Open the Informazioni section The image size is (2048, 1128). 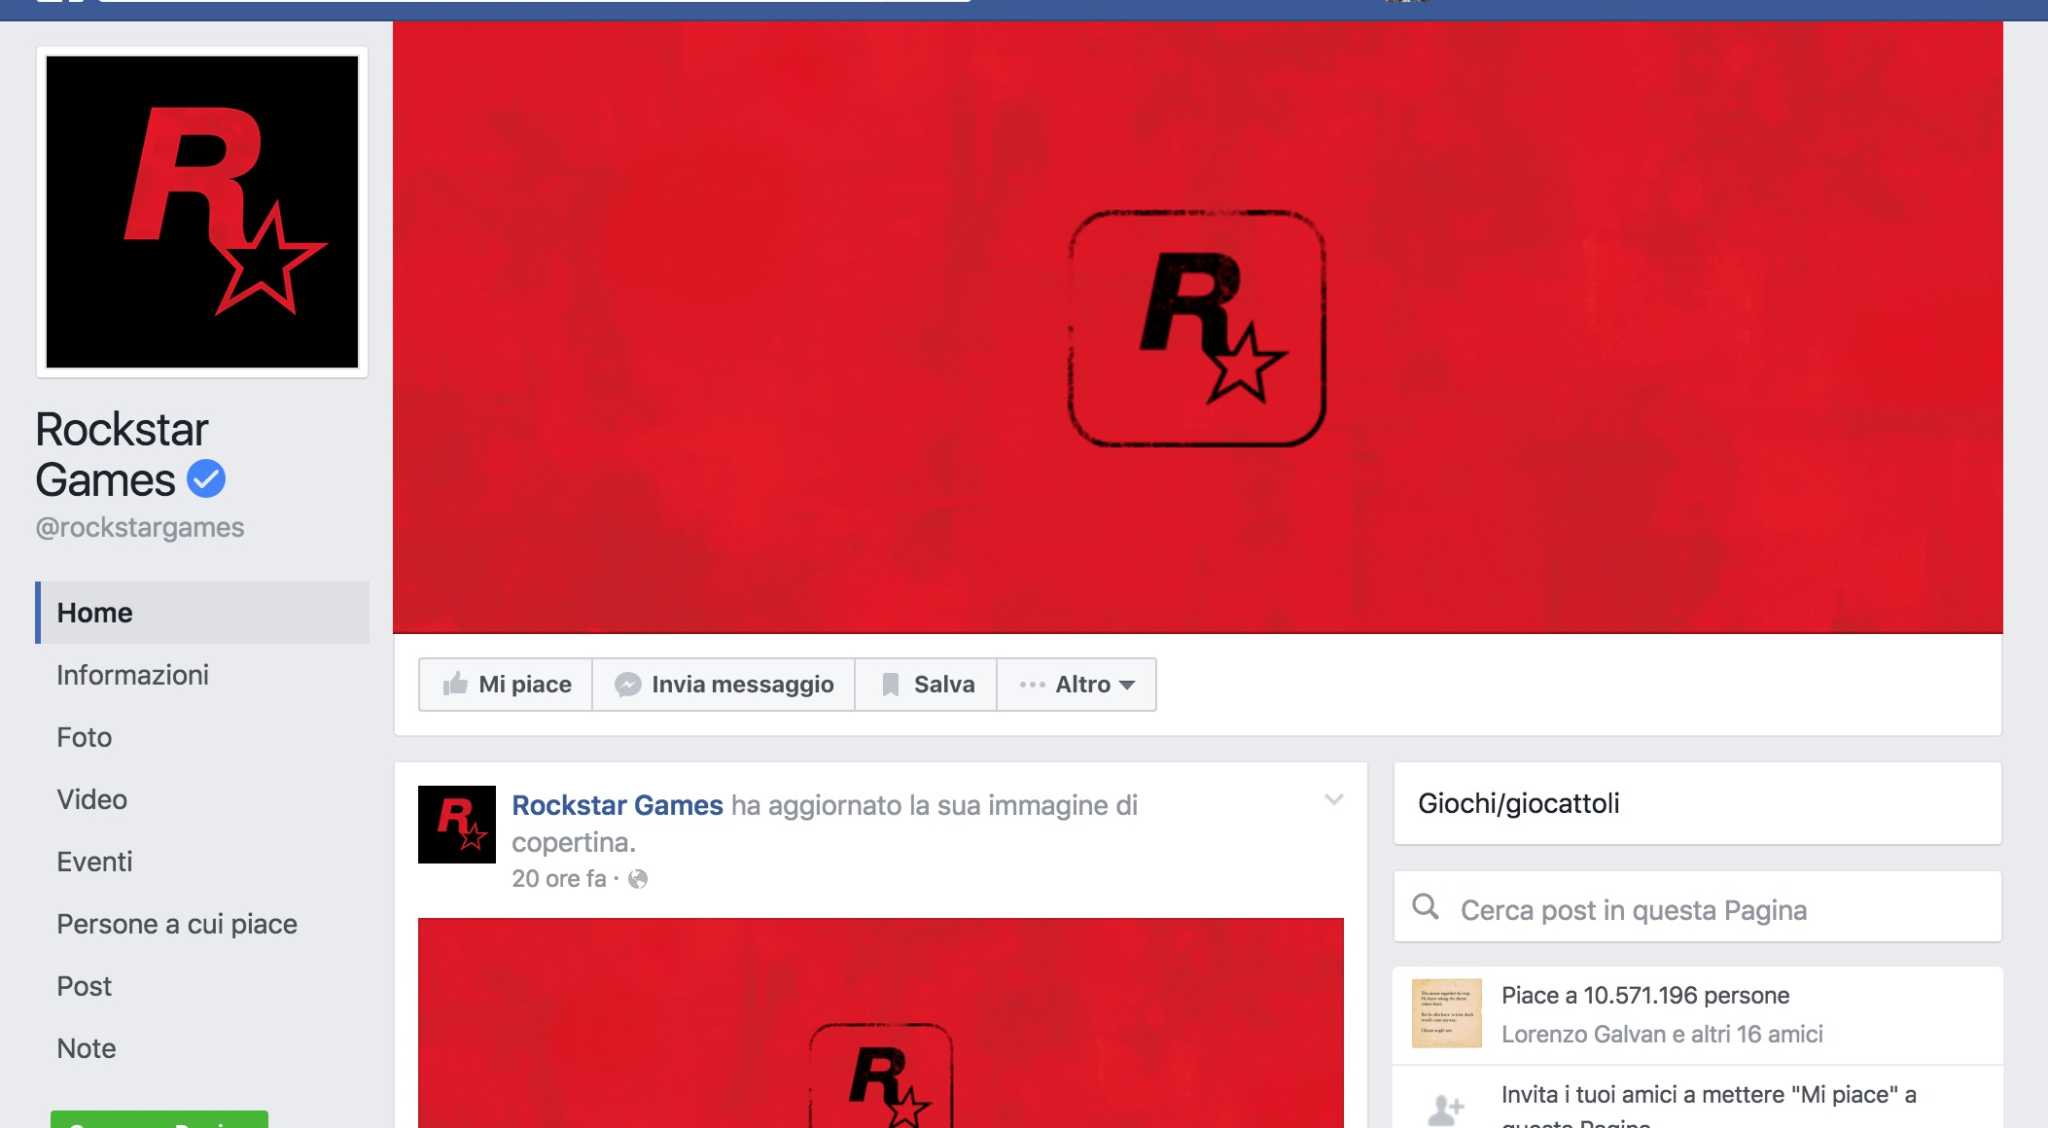pyautogui.click(x=132, y=675)
